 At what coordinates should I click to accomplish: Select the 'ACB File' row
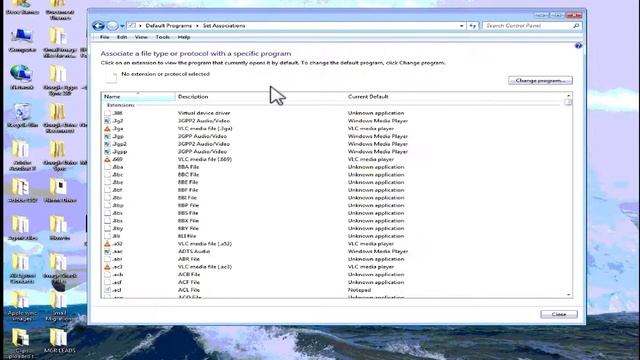click(x=333, y=275)
